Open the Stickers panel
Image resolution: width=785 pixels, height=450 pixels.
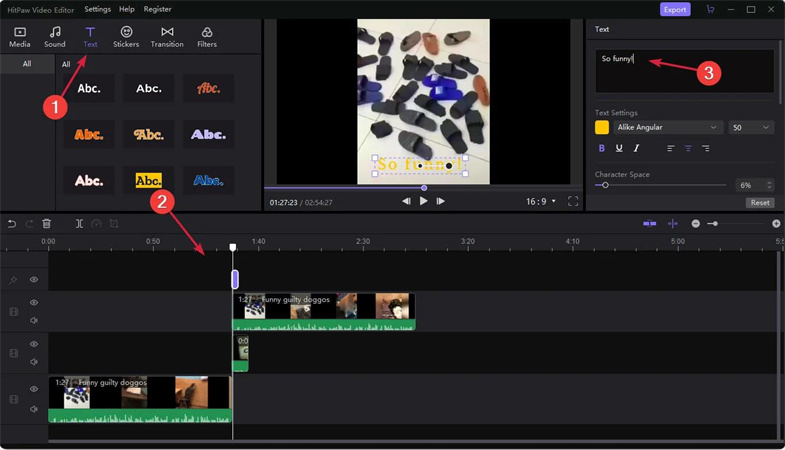click(126, 37)
